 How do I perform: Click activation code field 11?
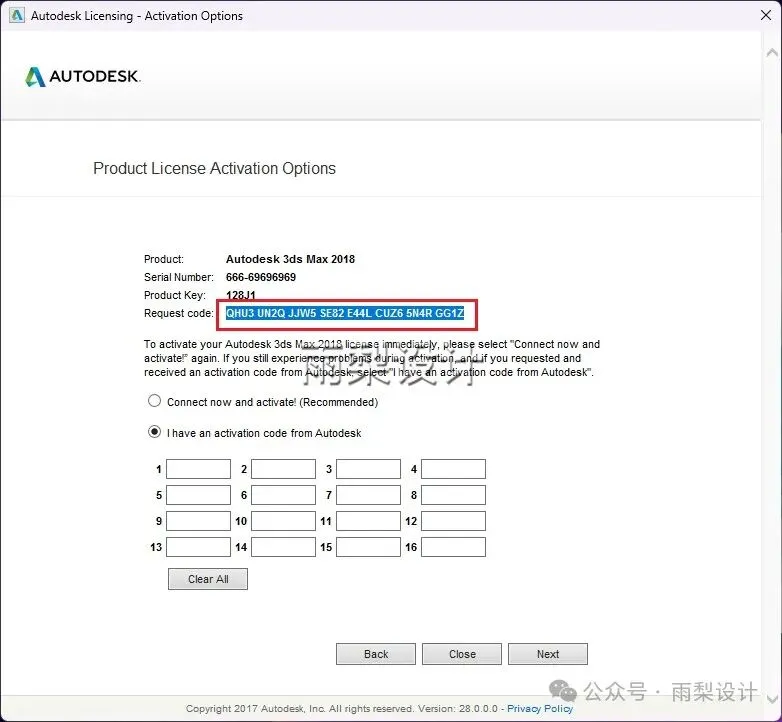click(369, 521)
